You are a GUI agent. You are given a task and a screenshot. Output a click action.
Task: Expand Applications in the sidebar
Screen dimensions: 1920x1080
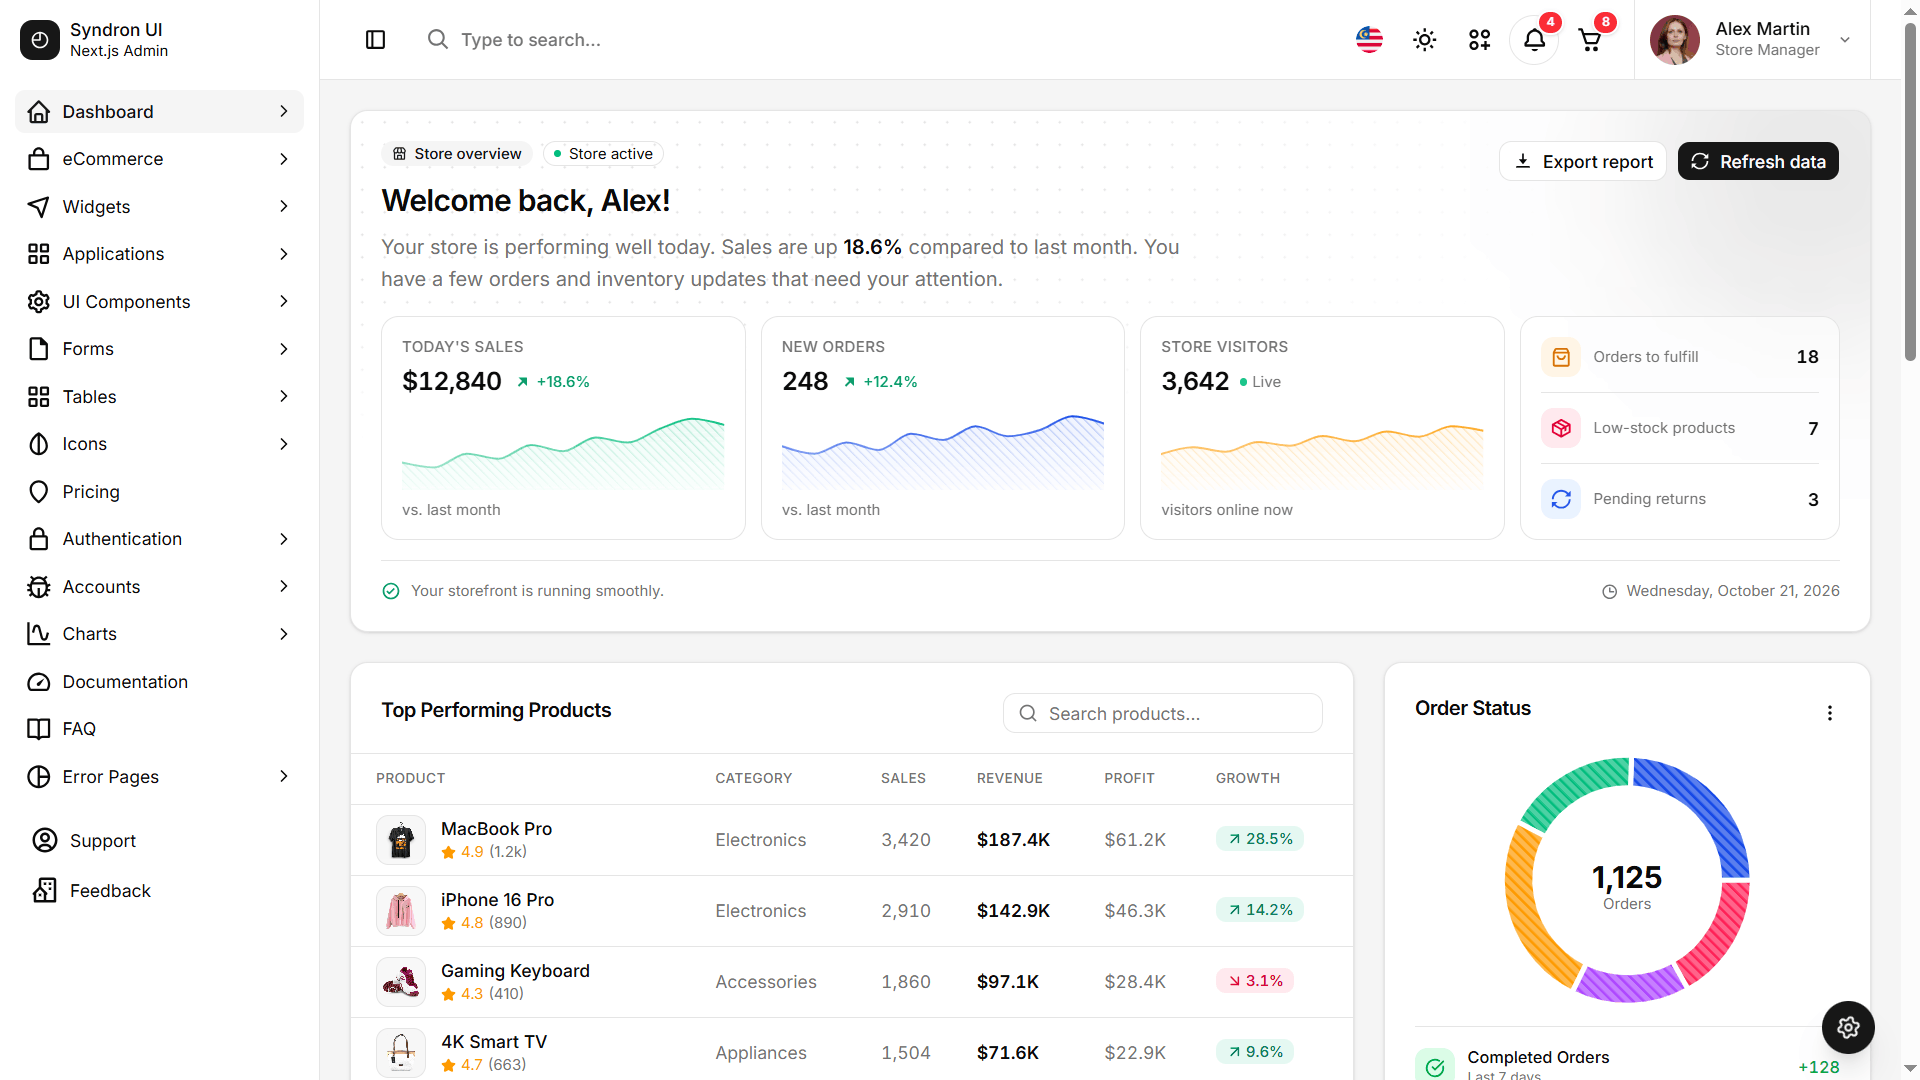pos(160,254)
